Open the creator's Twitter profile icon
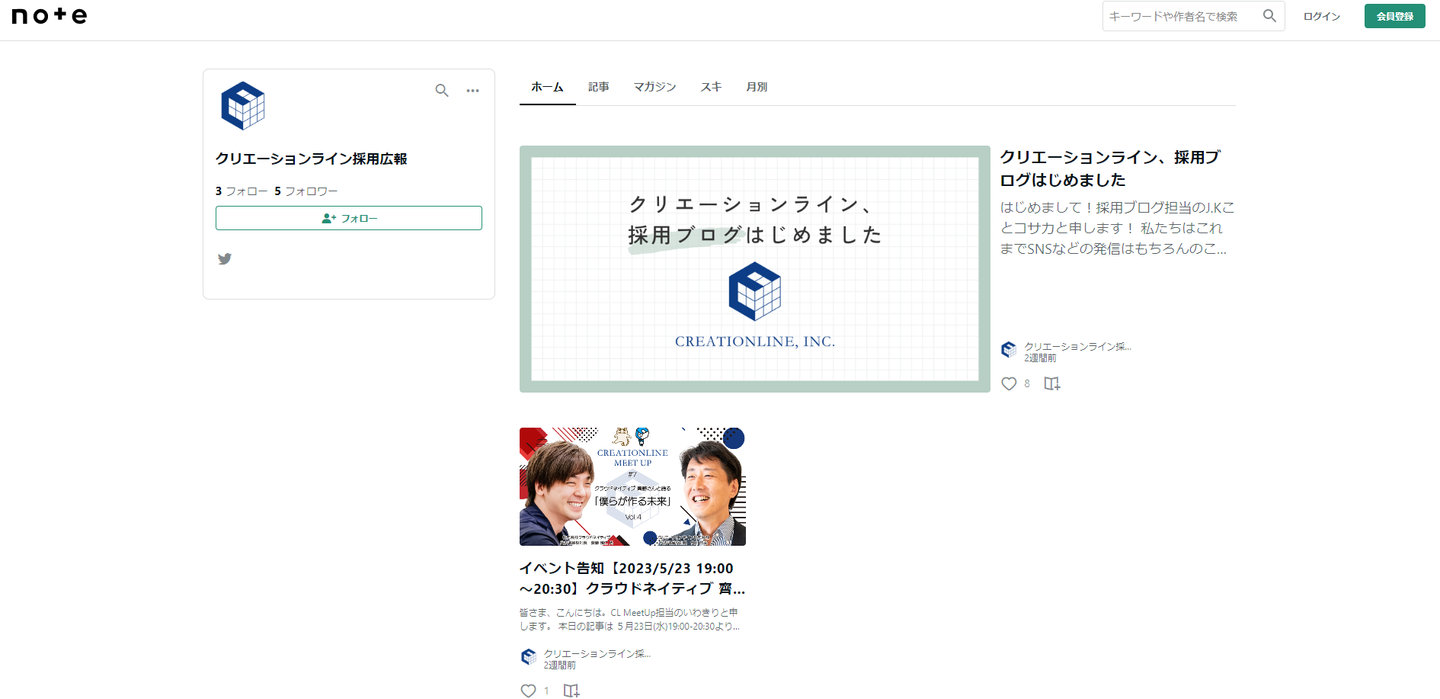Screen dimensions: 1440x699 pos(225,259)
